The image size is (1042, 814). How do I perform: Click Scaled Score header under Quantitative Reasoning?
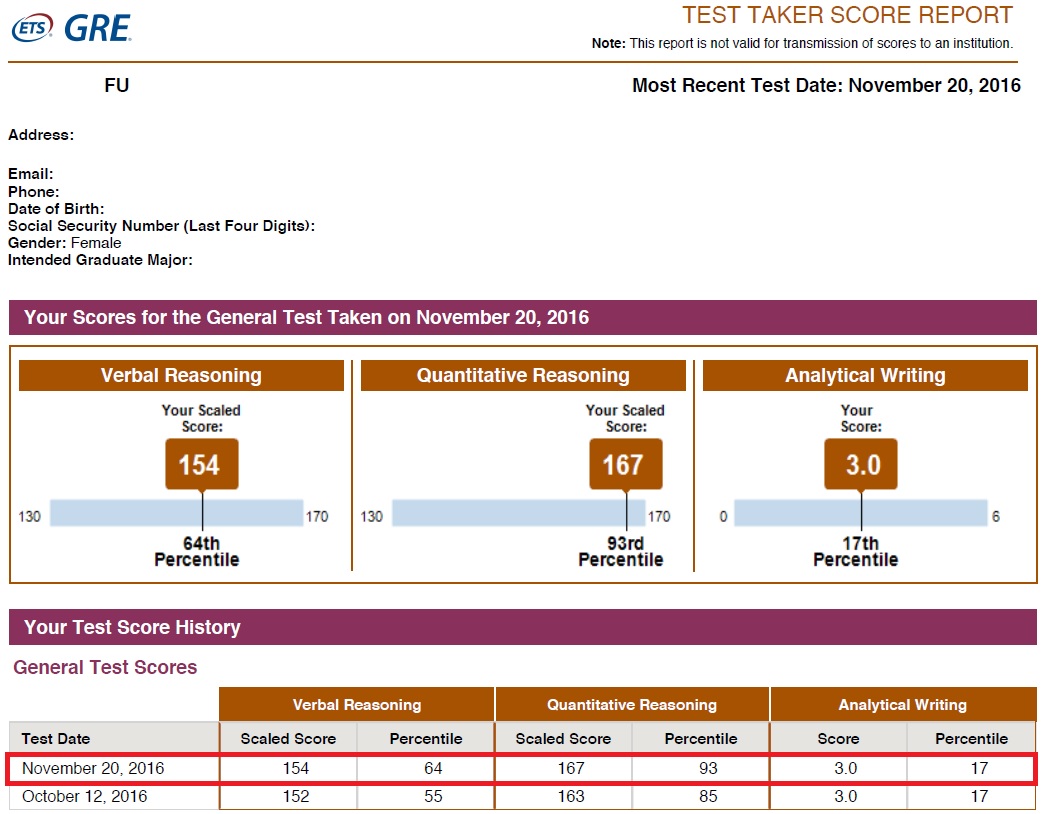(x=564, y=739)
